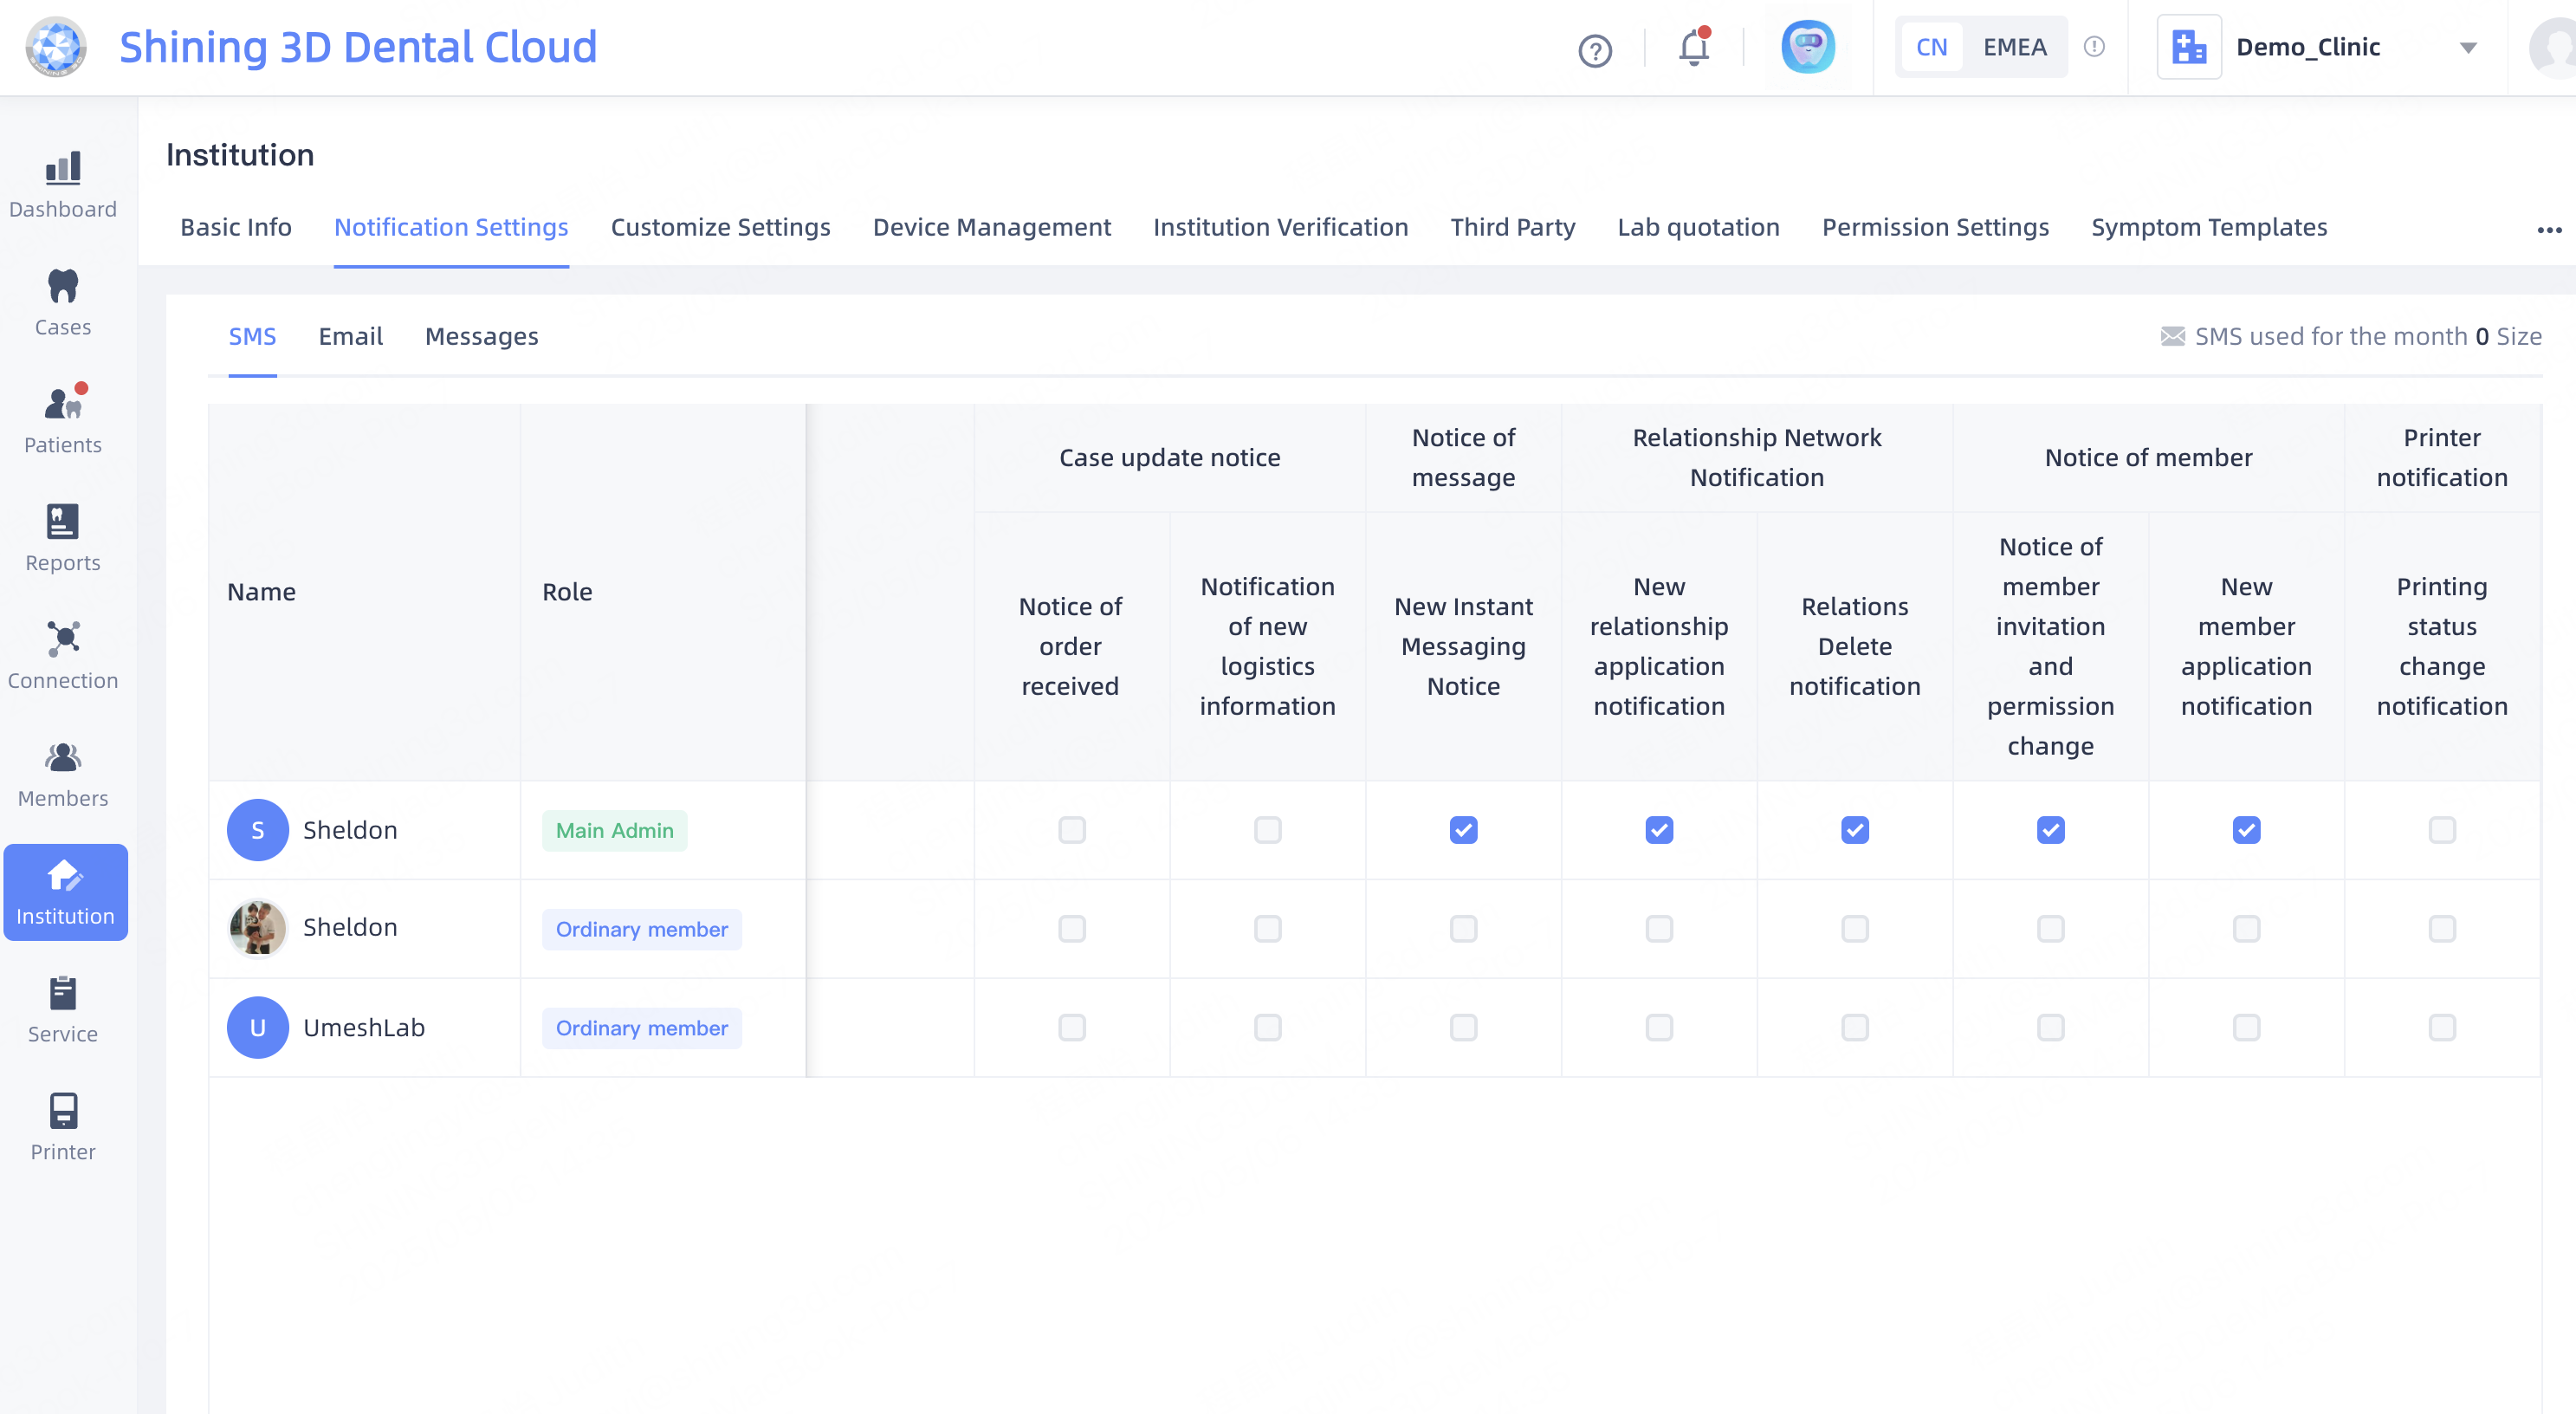
Task: Enable Notice of order received for UmeshLab
Action: pos(1071,1028)
